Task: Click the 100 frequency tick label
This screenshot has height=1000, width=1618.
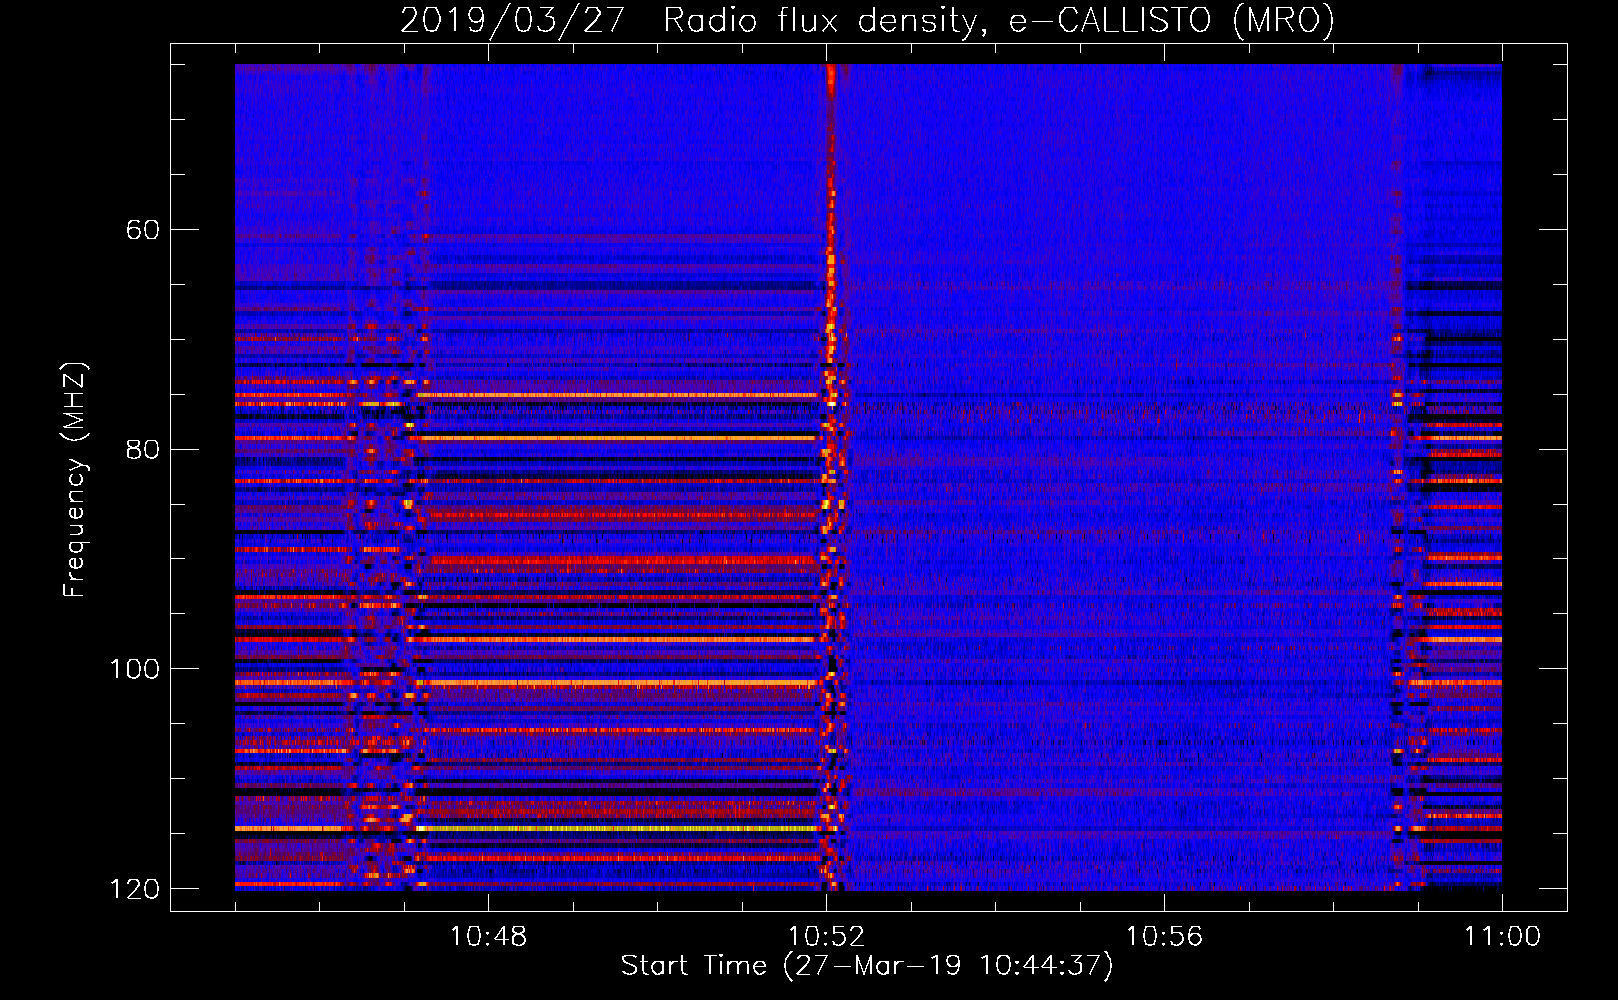Action: point(134,669)
